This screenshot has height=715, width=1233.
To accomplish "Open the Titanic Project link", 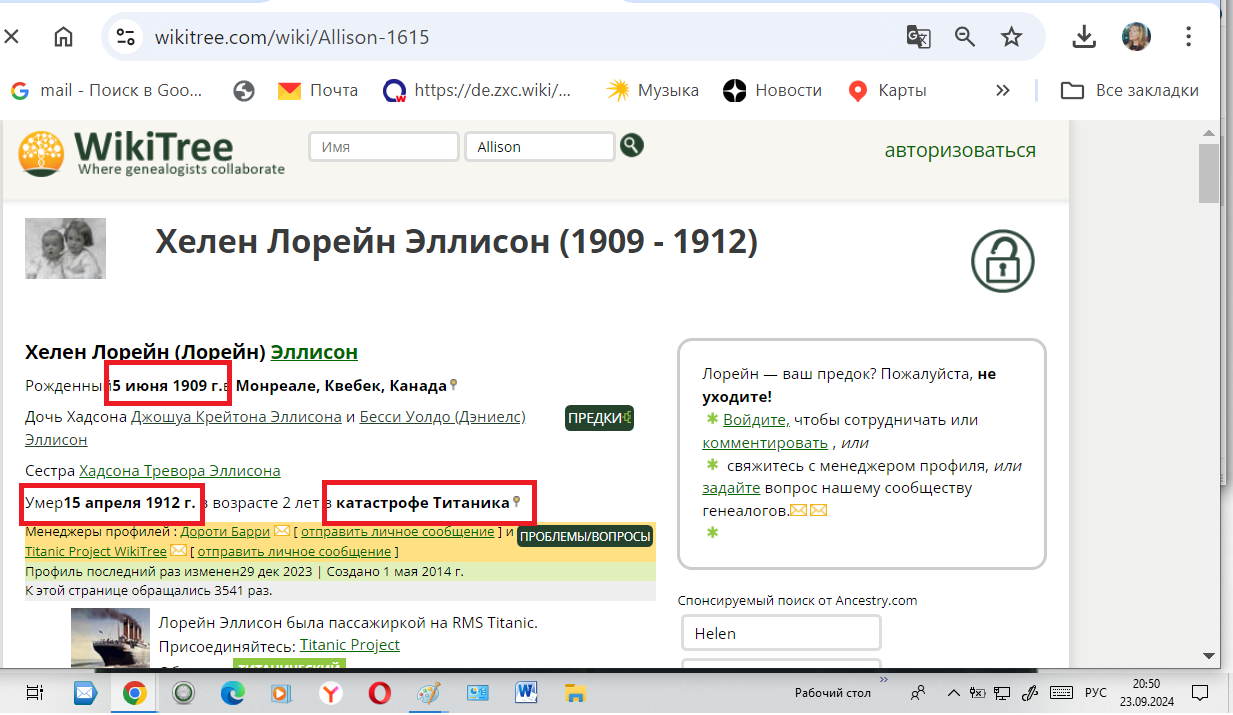I will 349,645.
